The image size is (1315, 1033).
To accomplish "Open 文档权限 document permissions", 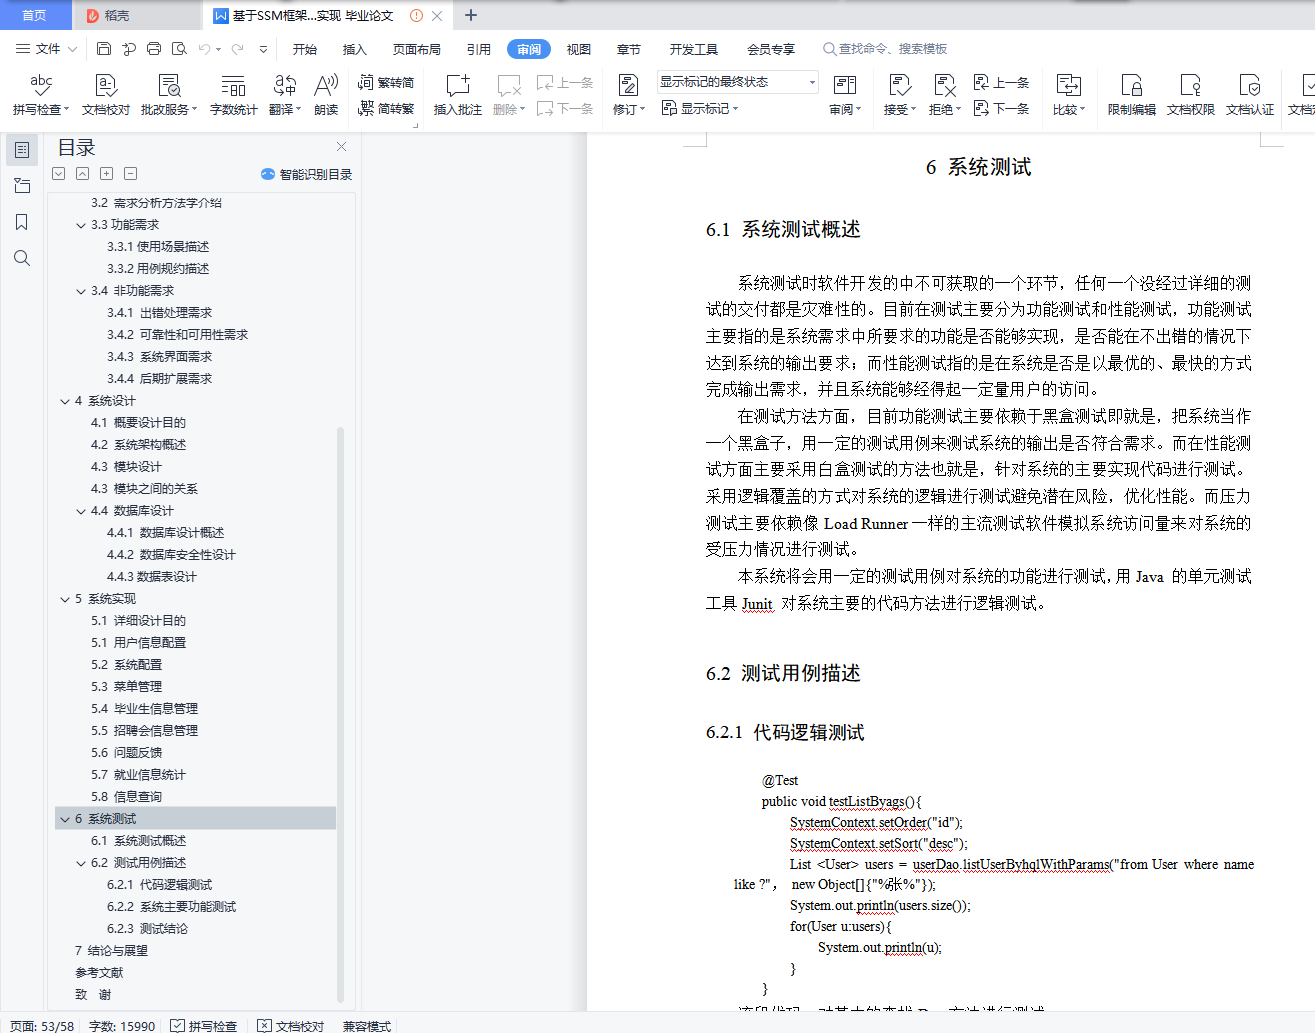I will coord(1190,95).
